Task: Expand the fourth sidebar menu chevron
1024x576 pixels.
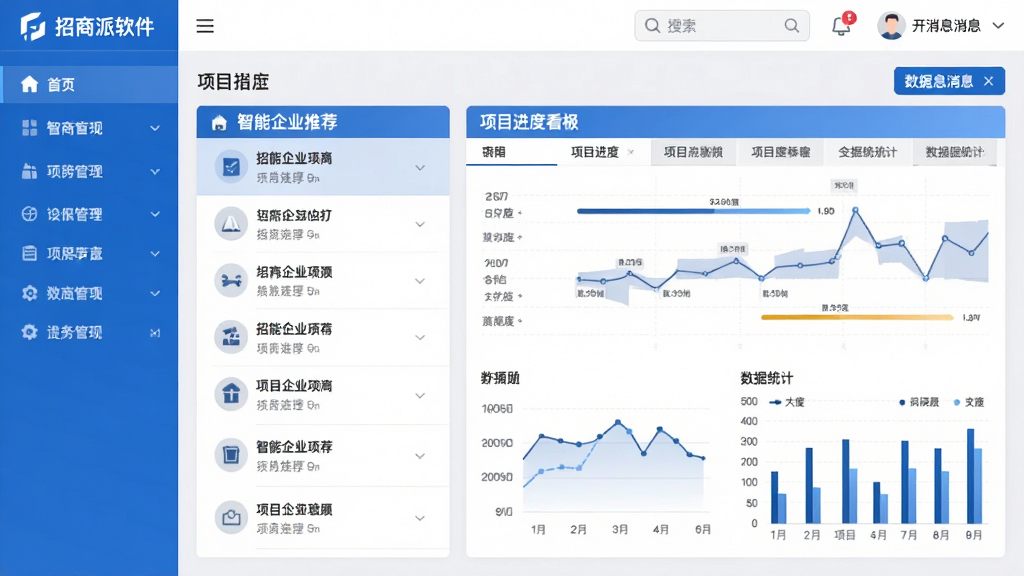Action: [x=155, y=214]
